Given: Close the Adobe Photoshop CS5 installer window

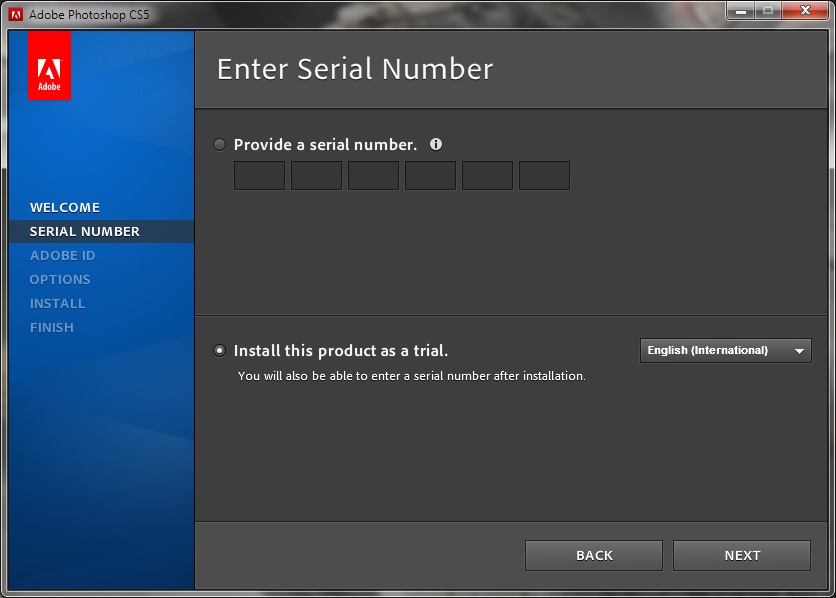Looking at the screenshot, I should click(x=806, y=11).
